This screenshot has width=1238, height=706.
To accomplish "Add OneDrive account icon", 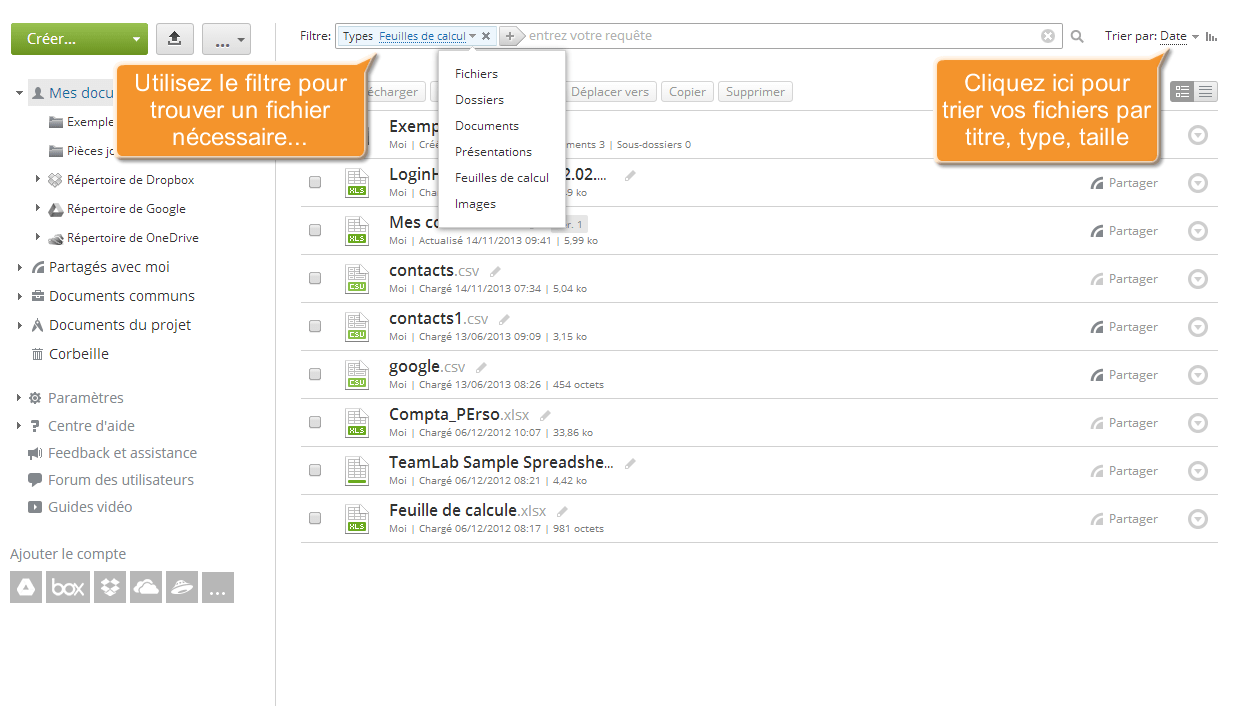I will point(146,587).
